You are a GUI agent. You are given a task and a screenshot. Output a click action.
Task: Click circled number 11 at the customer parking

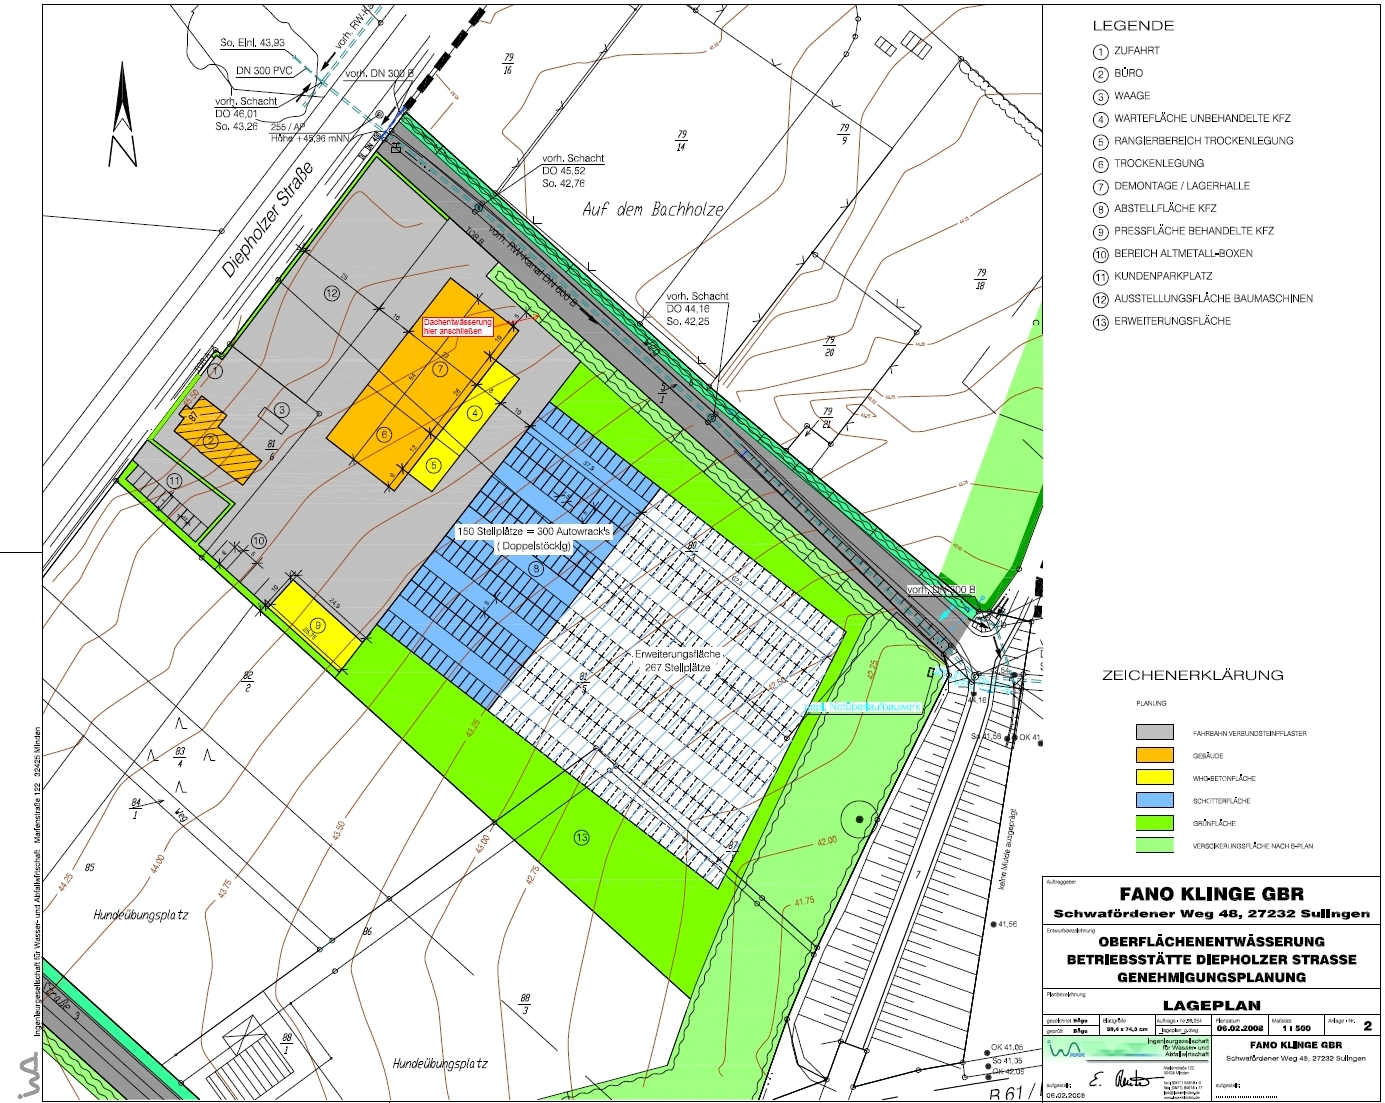point(174,481)
